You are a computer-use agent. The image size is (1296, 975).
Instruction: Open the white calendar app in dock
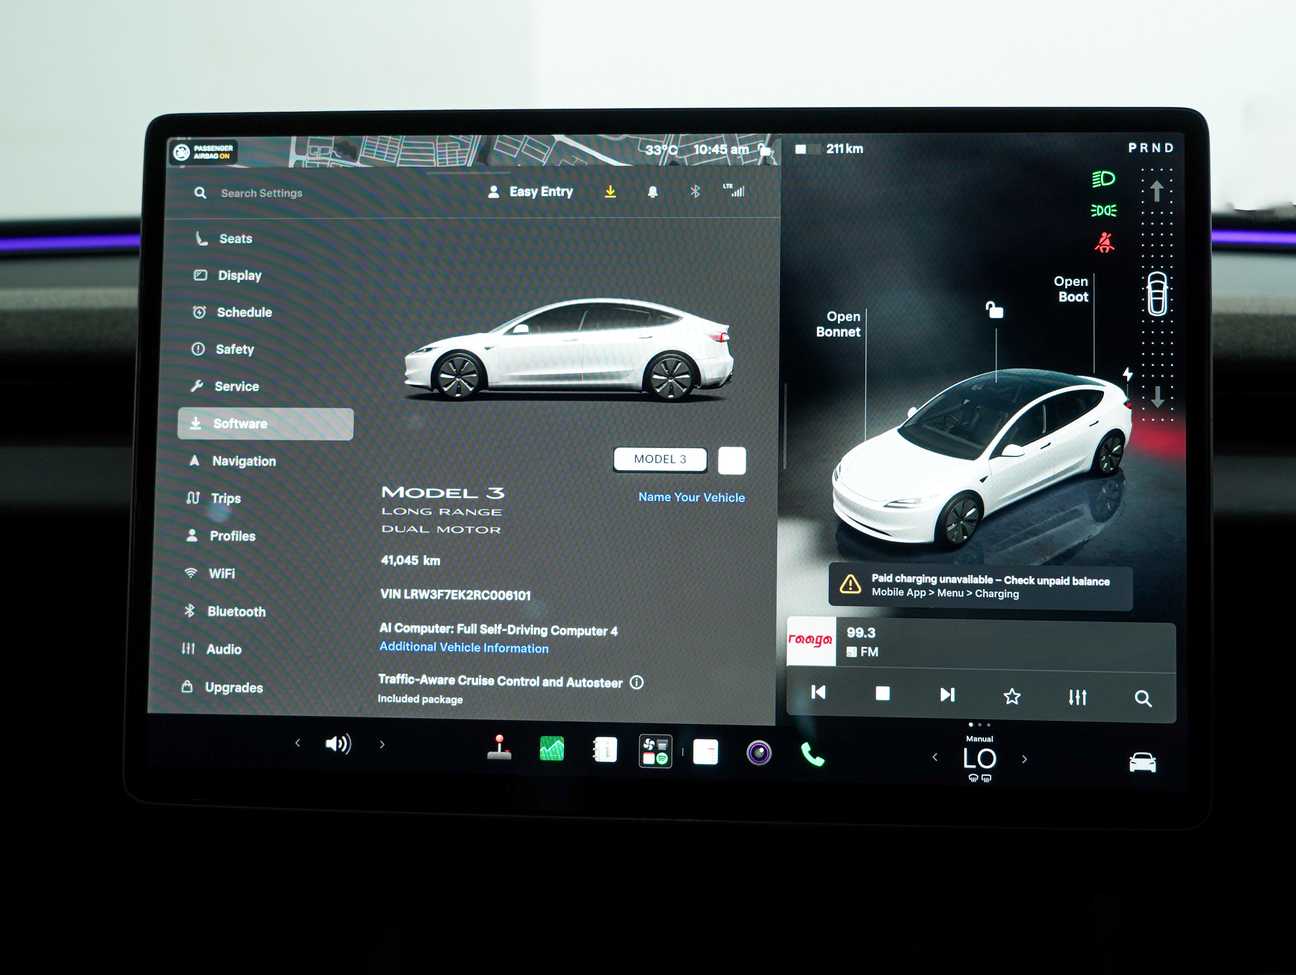(x=706, y=751)
